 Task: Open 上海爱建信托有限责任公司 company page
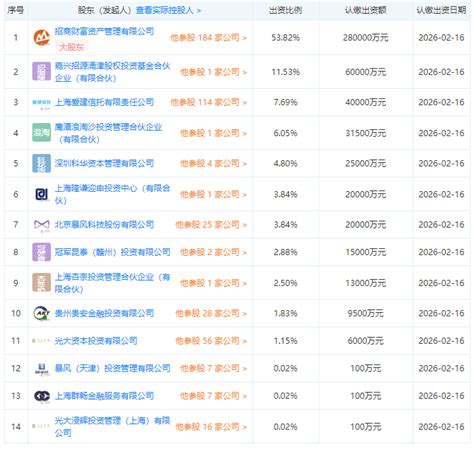104,102
